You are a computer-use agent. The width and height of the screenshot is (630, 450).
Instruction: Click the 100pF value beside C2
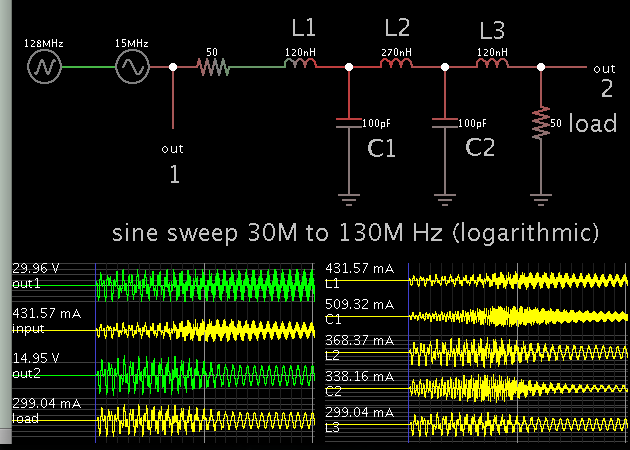(472, 123)
